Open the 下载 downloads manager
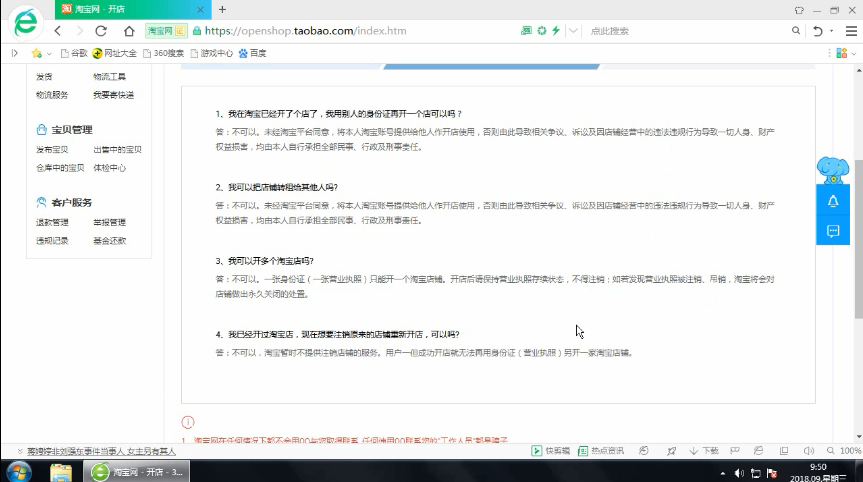This screenshot has width=863, height=482. tap(704, 451)
